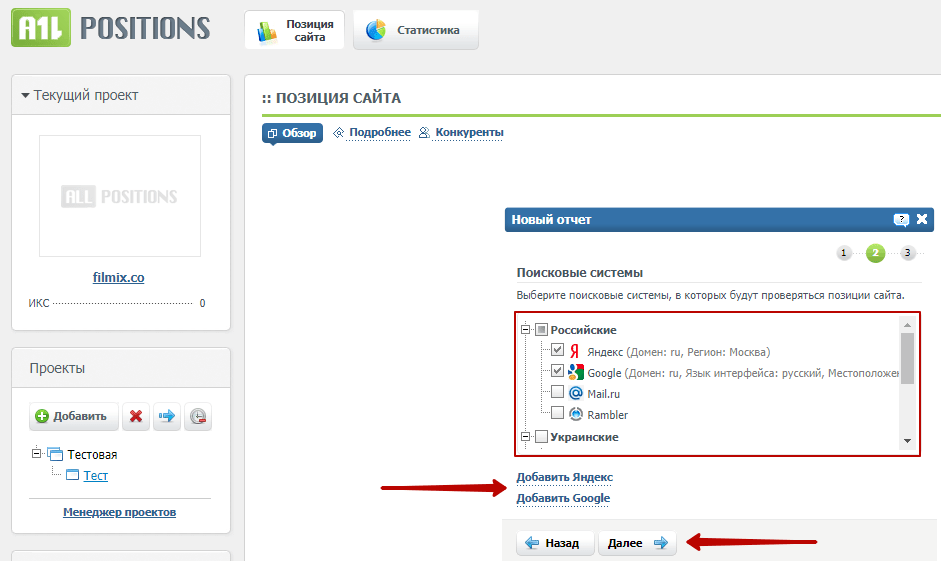This screenshot has height=561, width=941.
Task: Click the Добавить project button
Action: pyautogui.click(x=73, y=416)
